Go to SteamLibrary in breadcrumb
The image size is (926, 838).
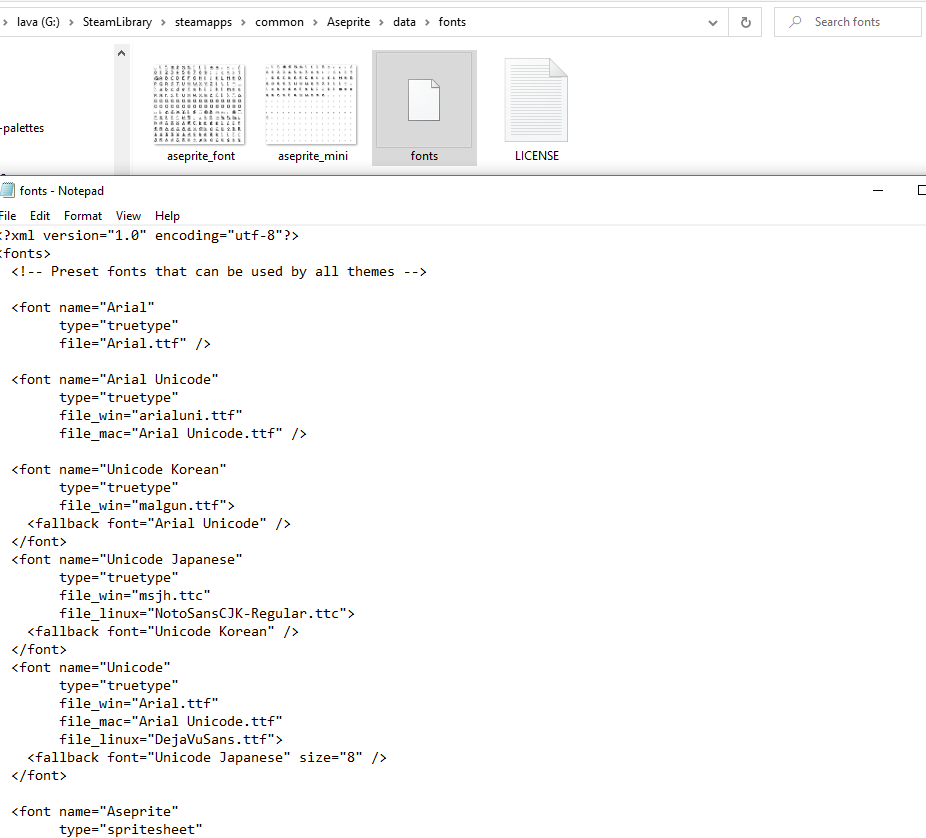117,22
